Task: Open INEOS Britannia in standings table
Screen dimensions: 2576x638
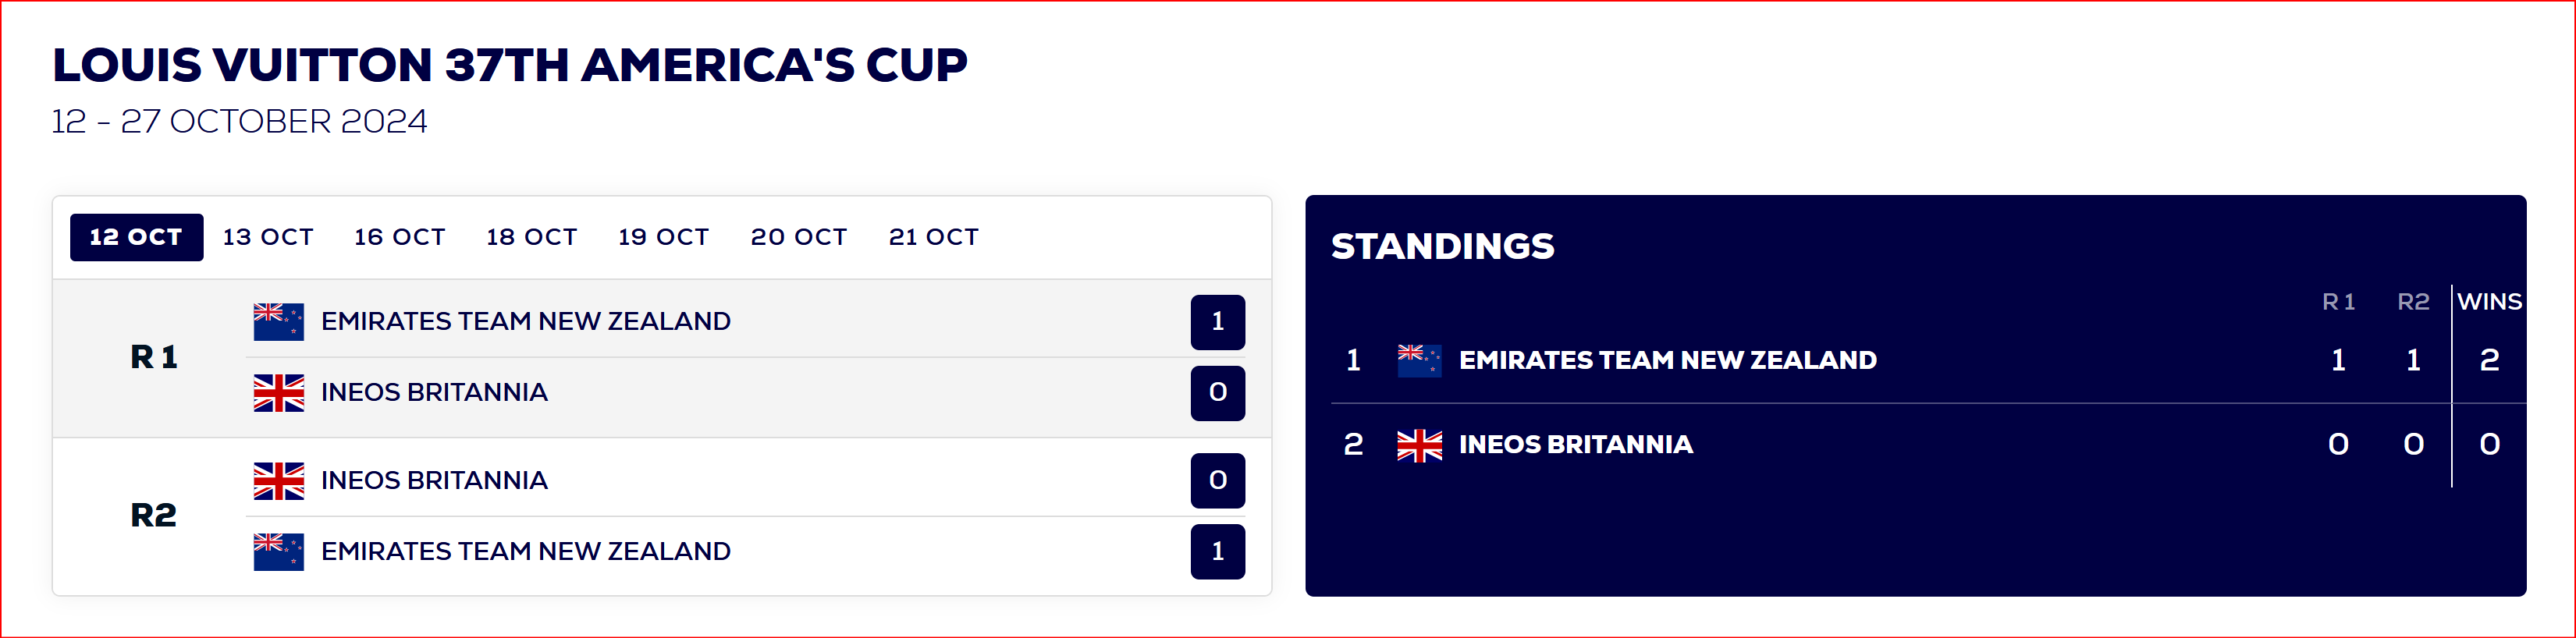Action: (x=1575, y=445)
